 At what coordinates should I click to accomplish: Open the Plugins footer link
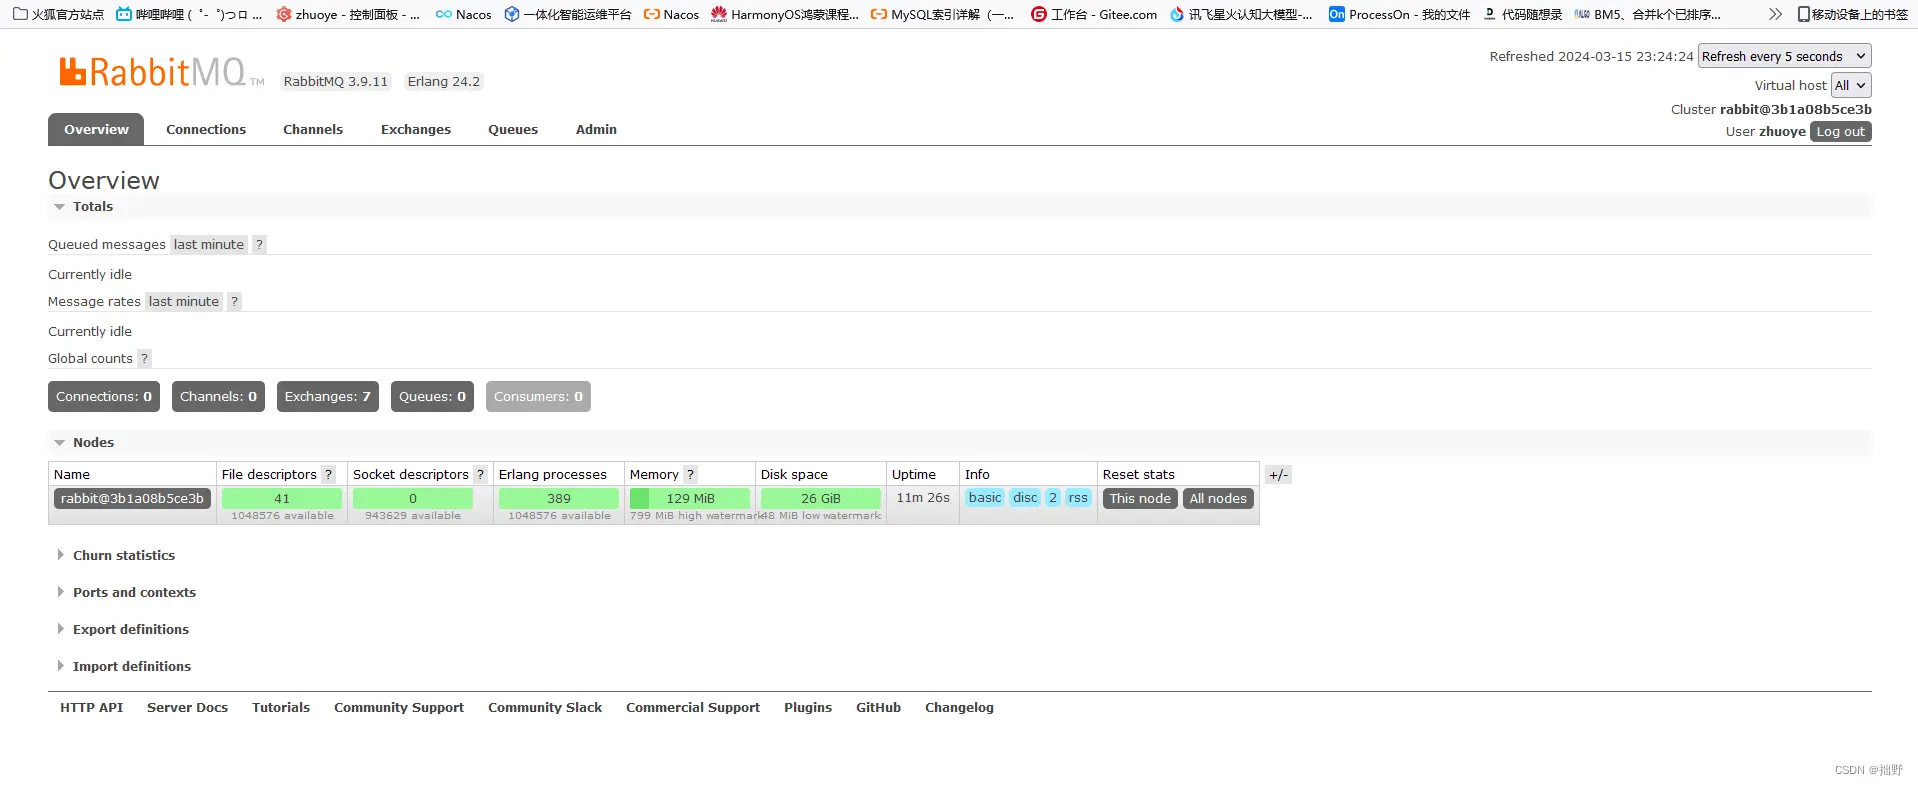point(808,707)
